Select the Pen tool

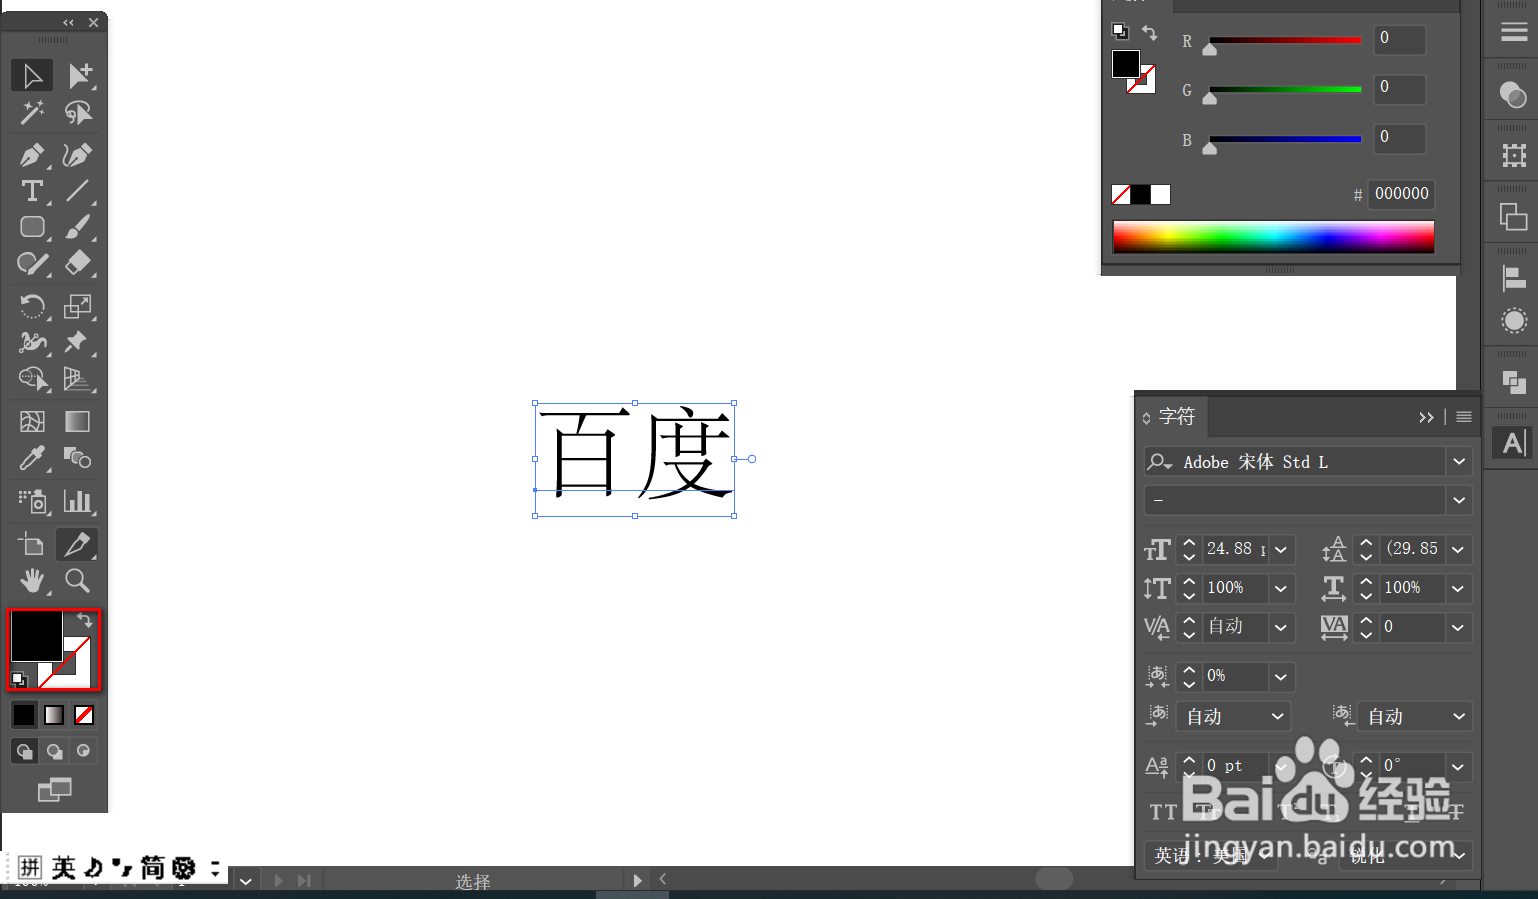pyautogui.click(x=32, y=155)
